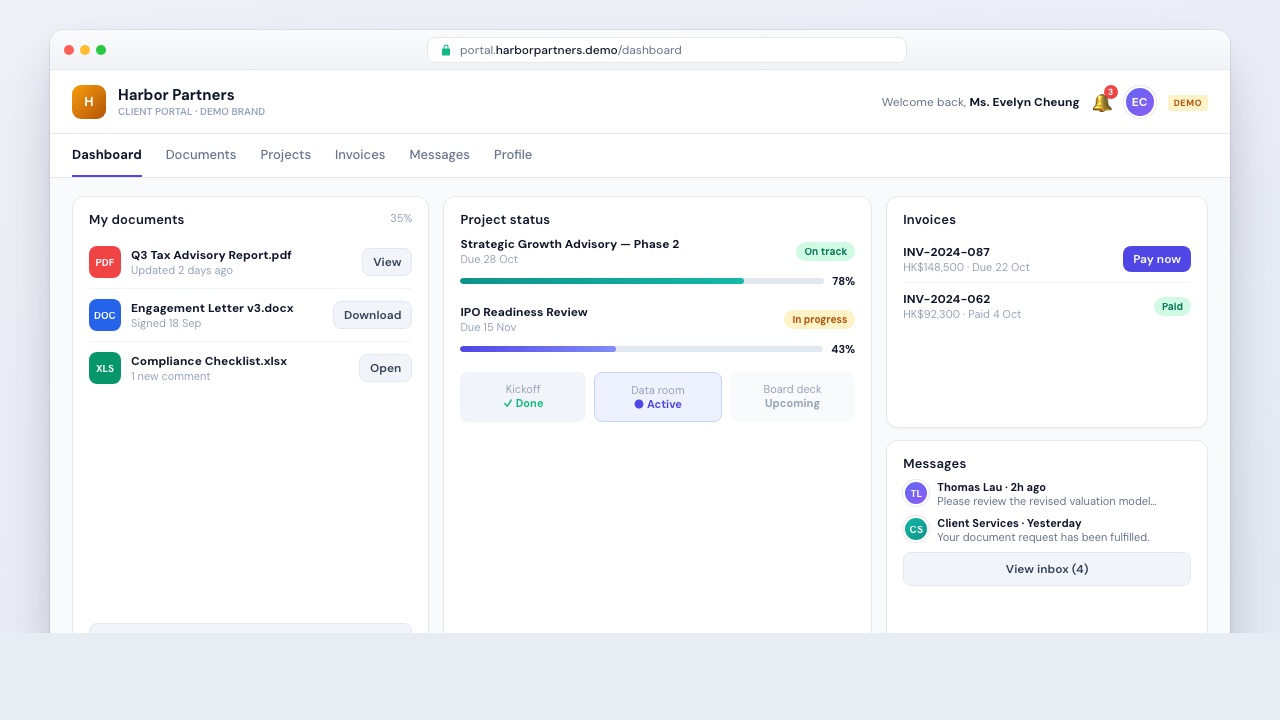
Task: Click the On track status badge
Action: (x=826, y=252)
